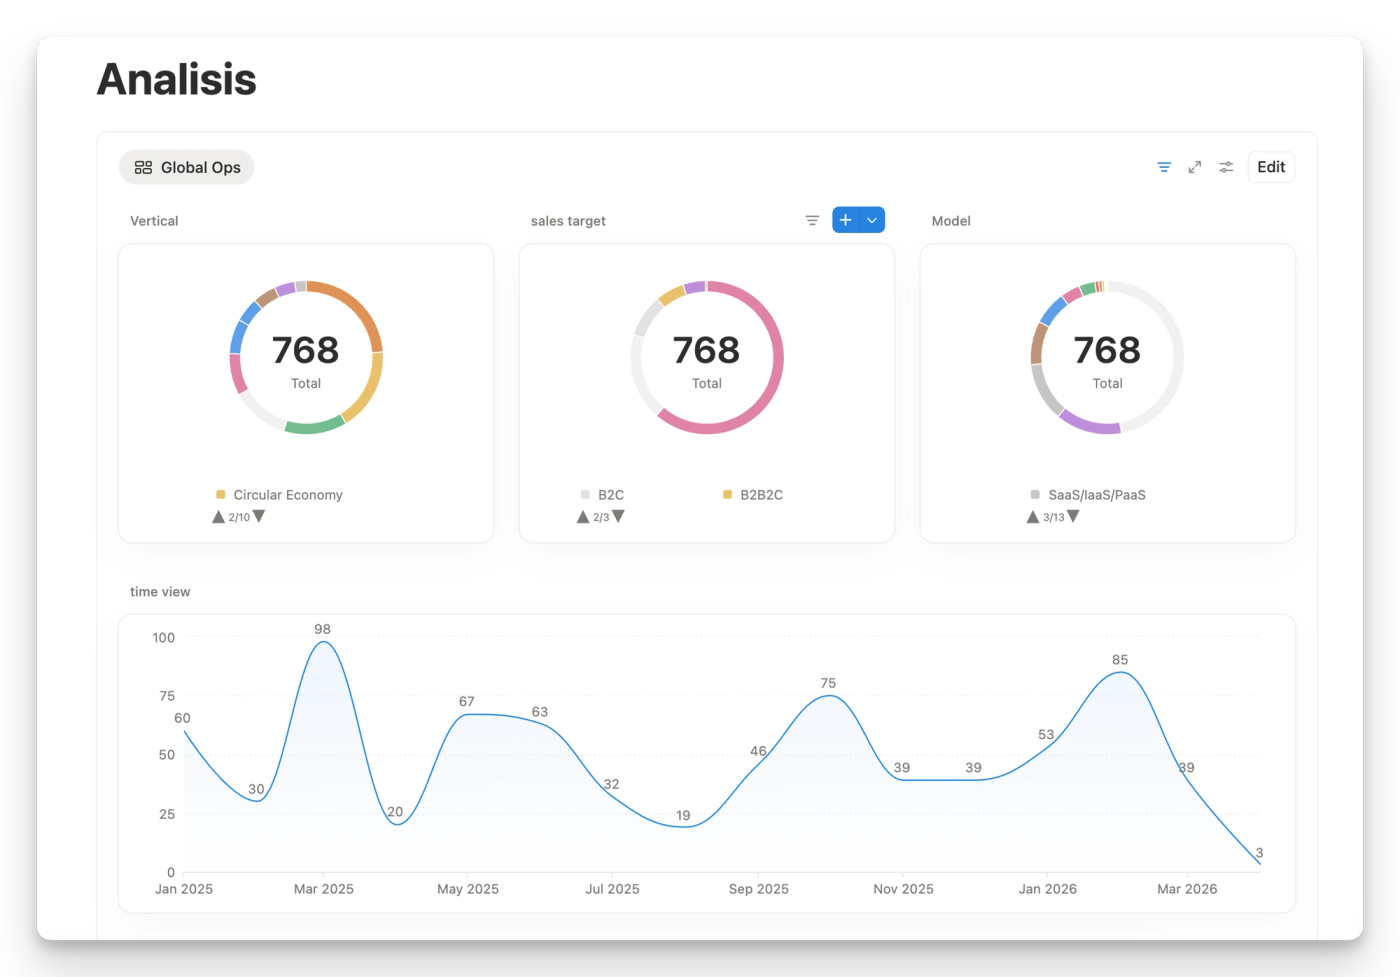Select the 75 data point near Oct 2025

828,694
